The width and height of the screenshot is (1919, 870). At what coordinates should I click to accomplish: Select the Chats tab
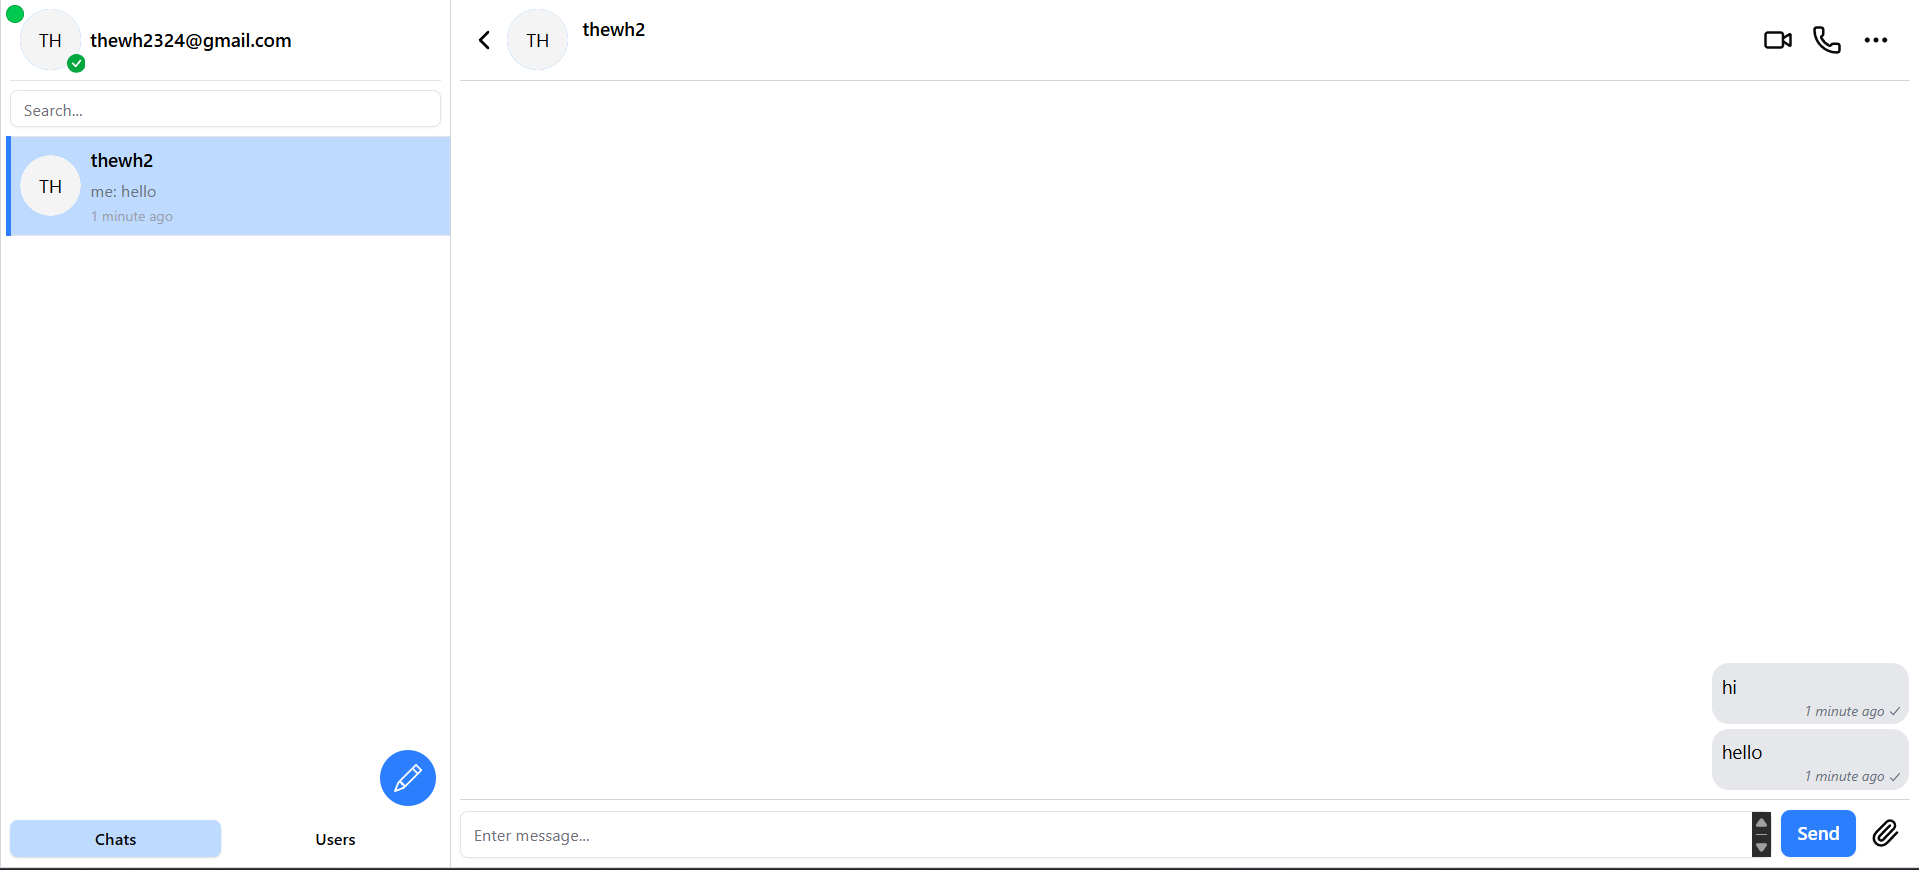115,839
